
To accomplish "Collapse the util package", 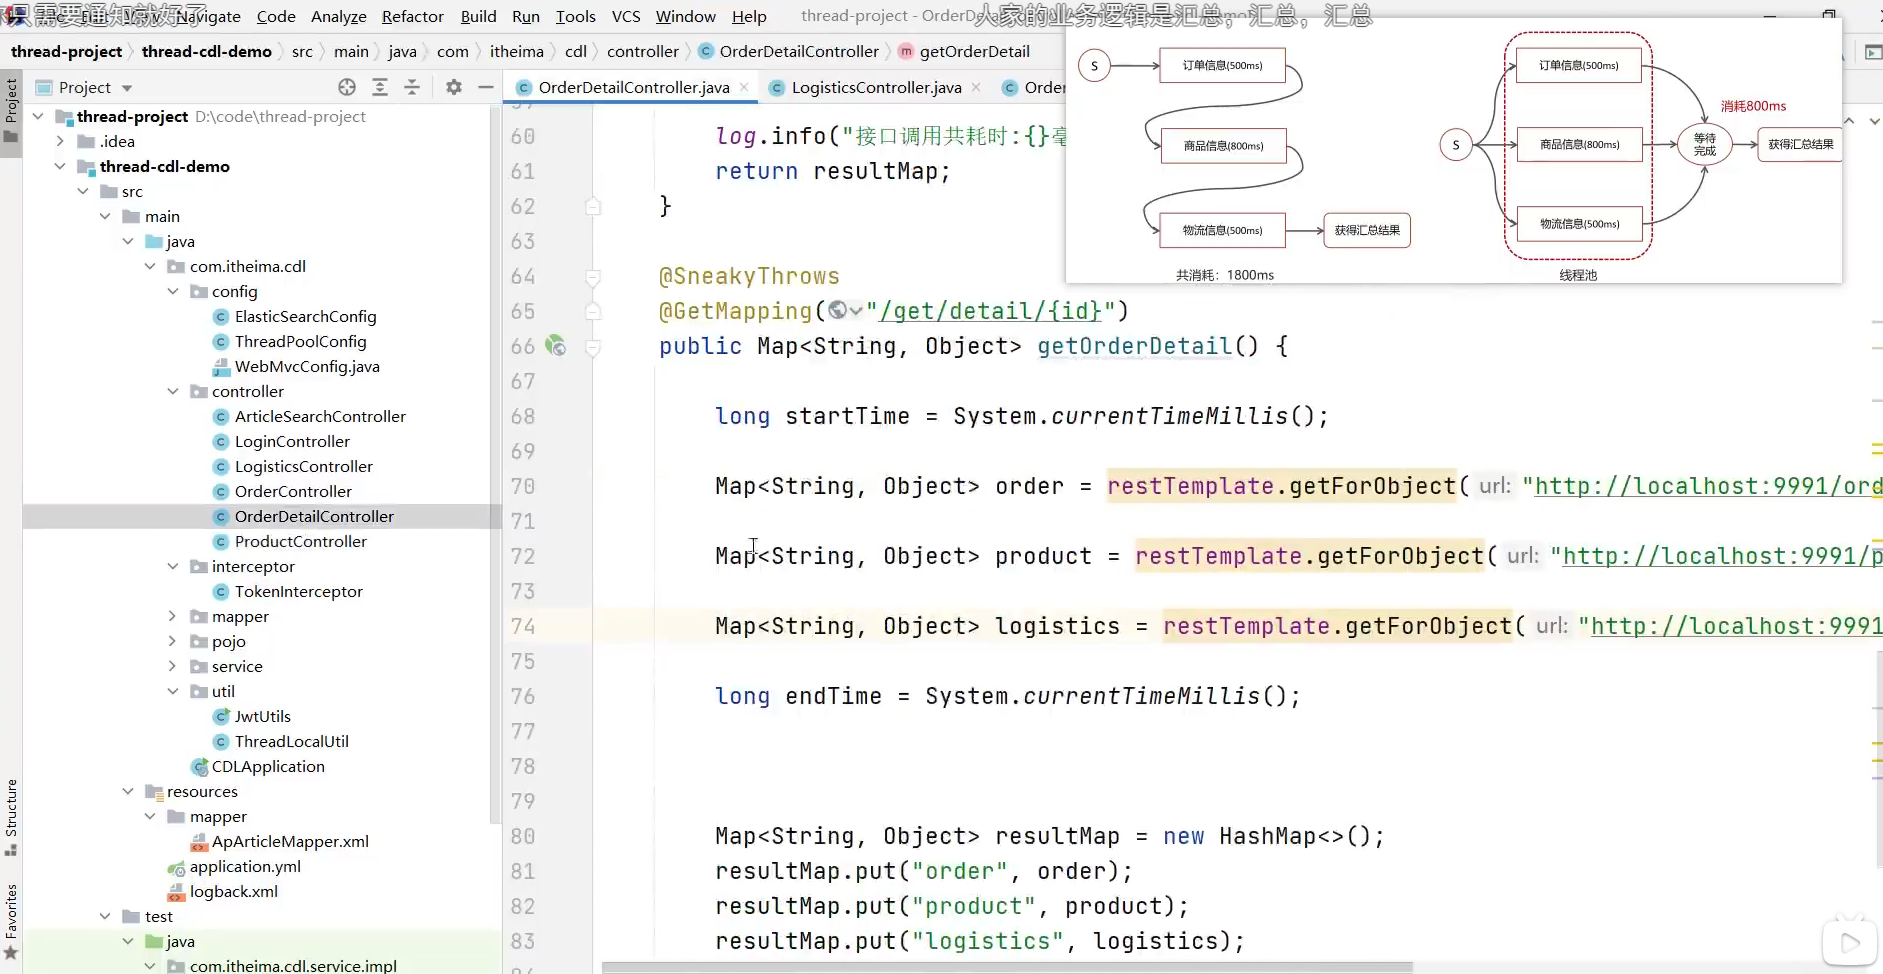I will point(173,691).
